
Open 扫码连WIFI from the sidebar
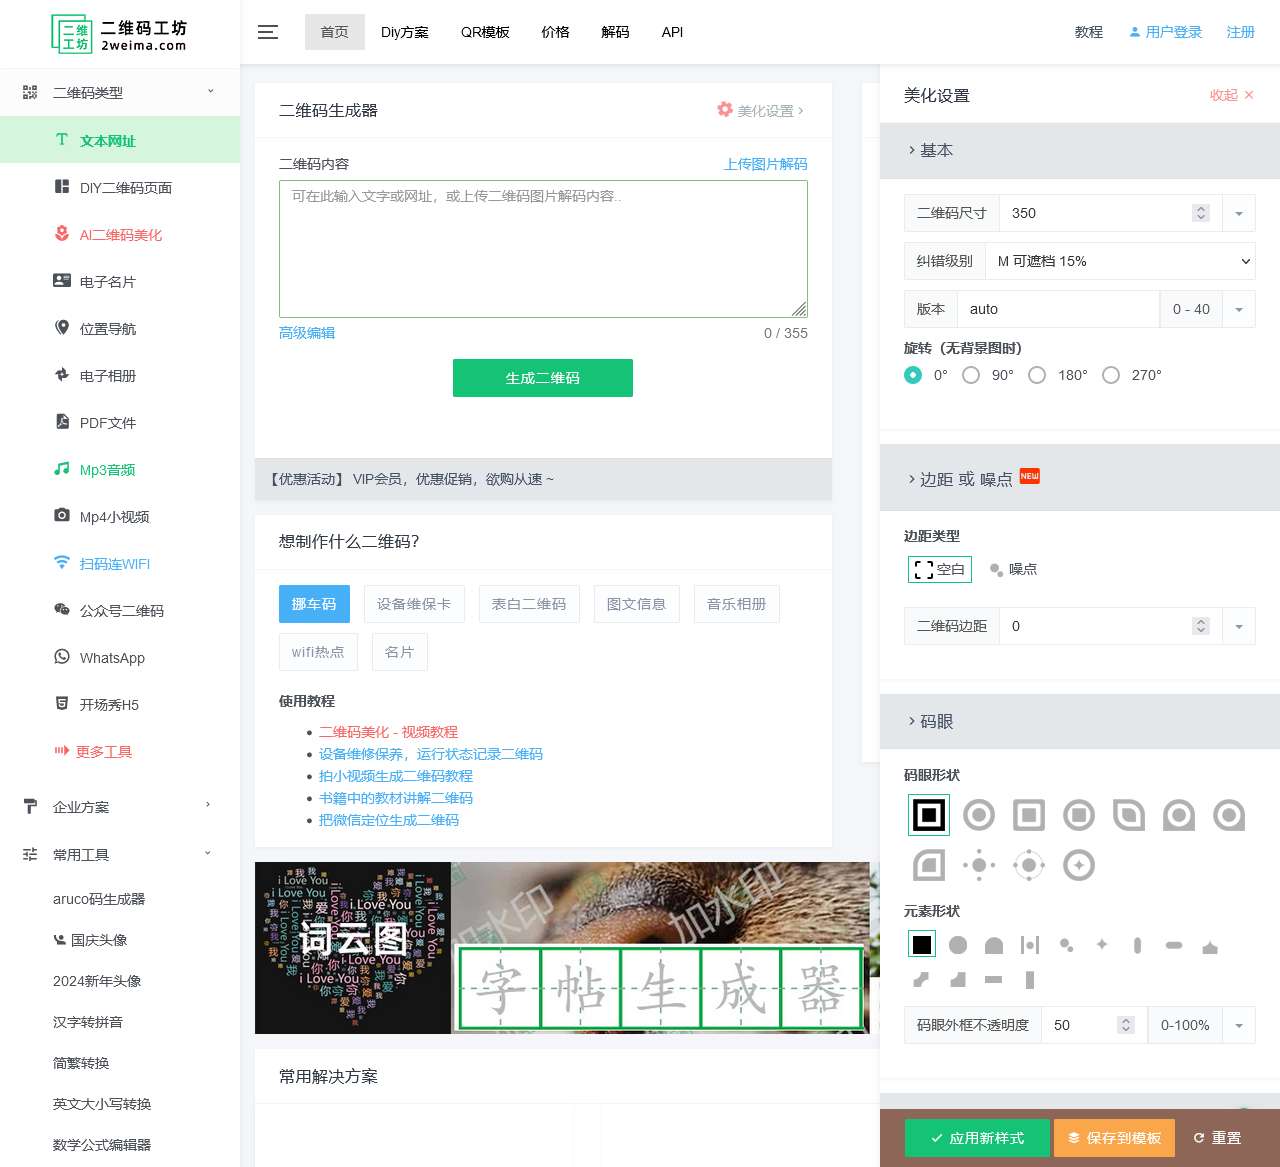114,563
